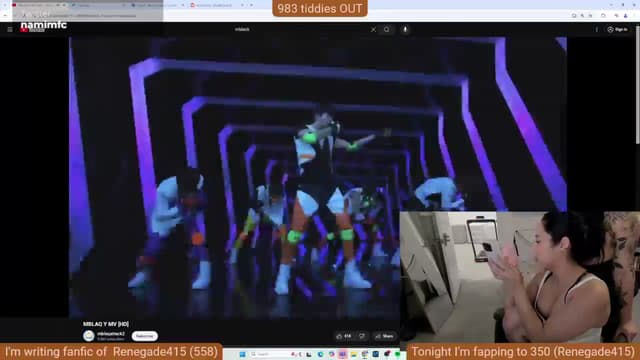Image resolution: width=640 pixels, height=360 pixels.
Task: Open the Windows Start menu
Action: [242, 354]
